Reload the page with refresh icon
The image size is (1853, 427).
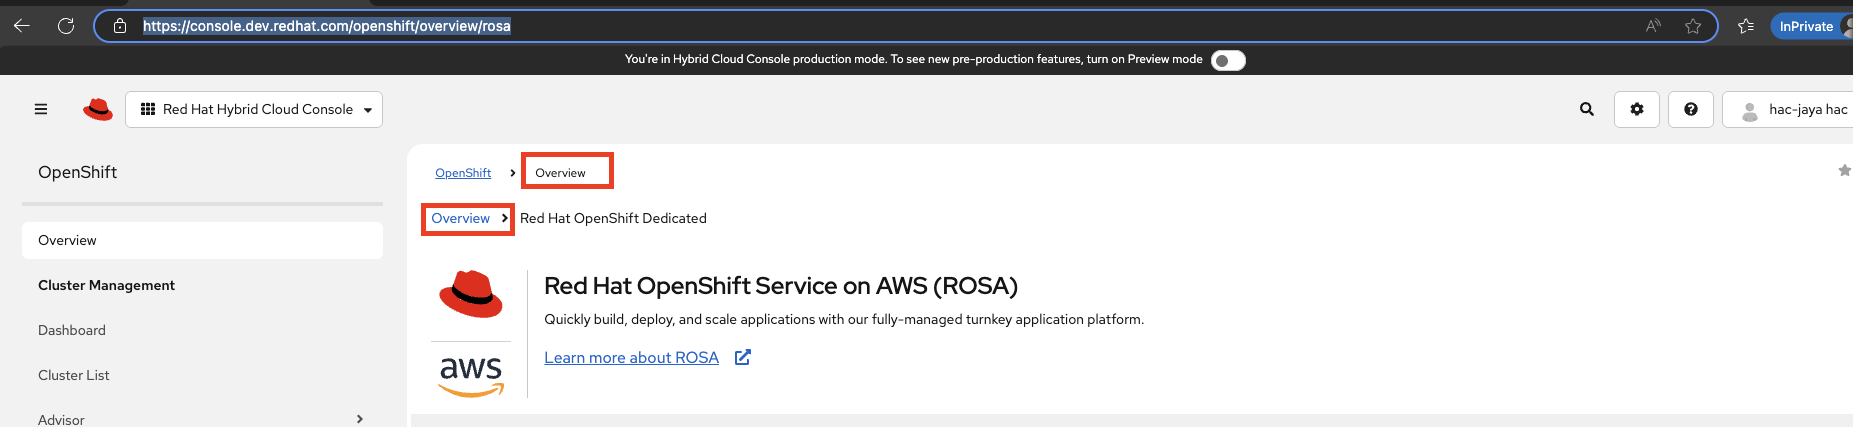point(66,26)
